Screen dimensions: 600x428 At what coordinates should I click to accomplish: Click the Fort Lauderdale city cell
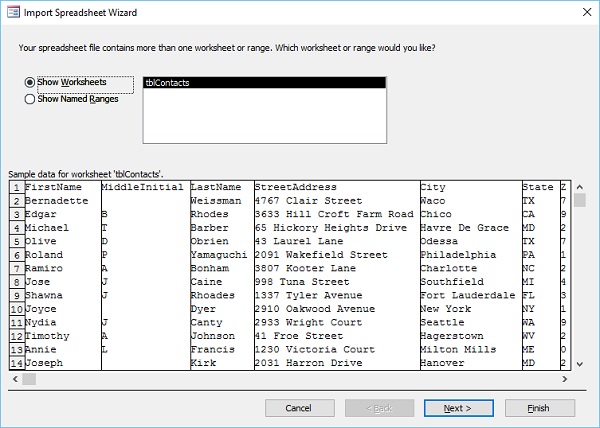click(x=467, y=296)
